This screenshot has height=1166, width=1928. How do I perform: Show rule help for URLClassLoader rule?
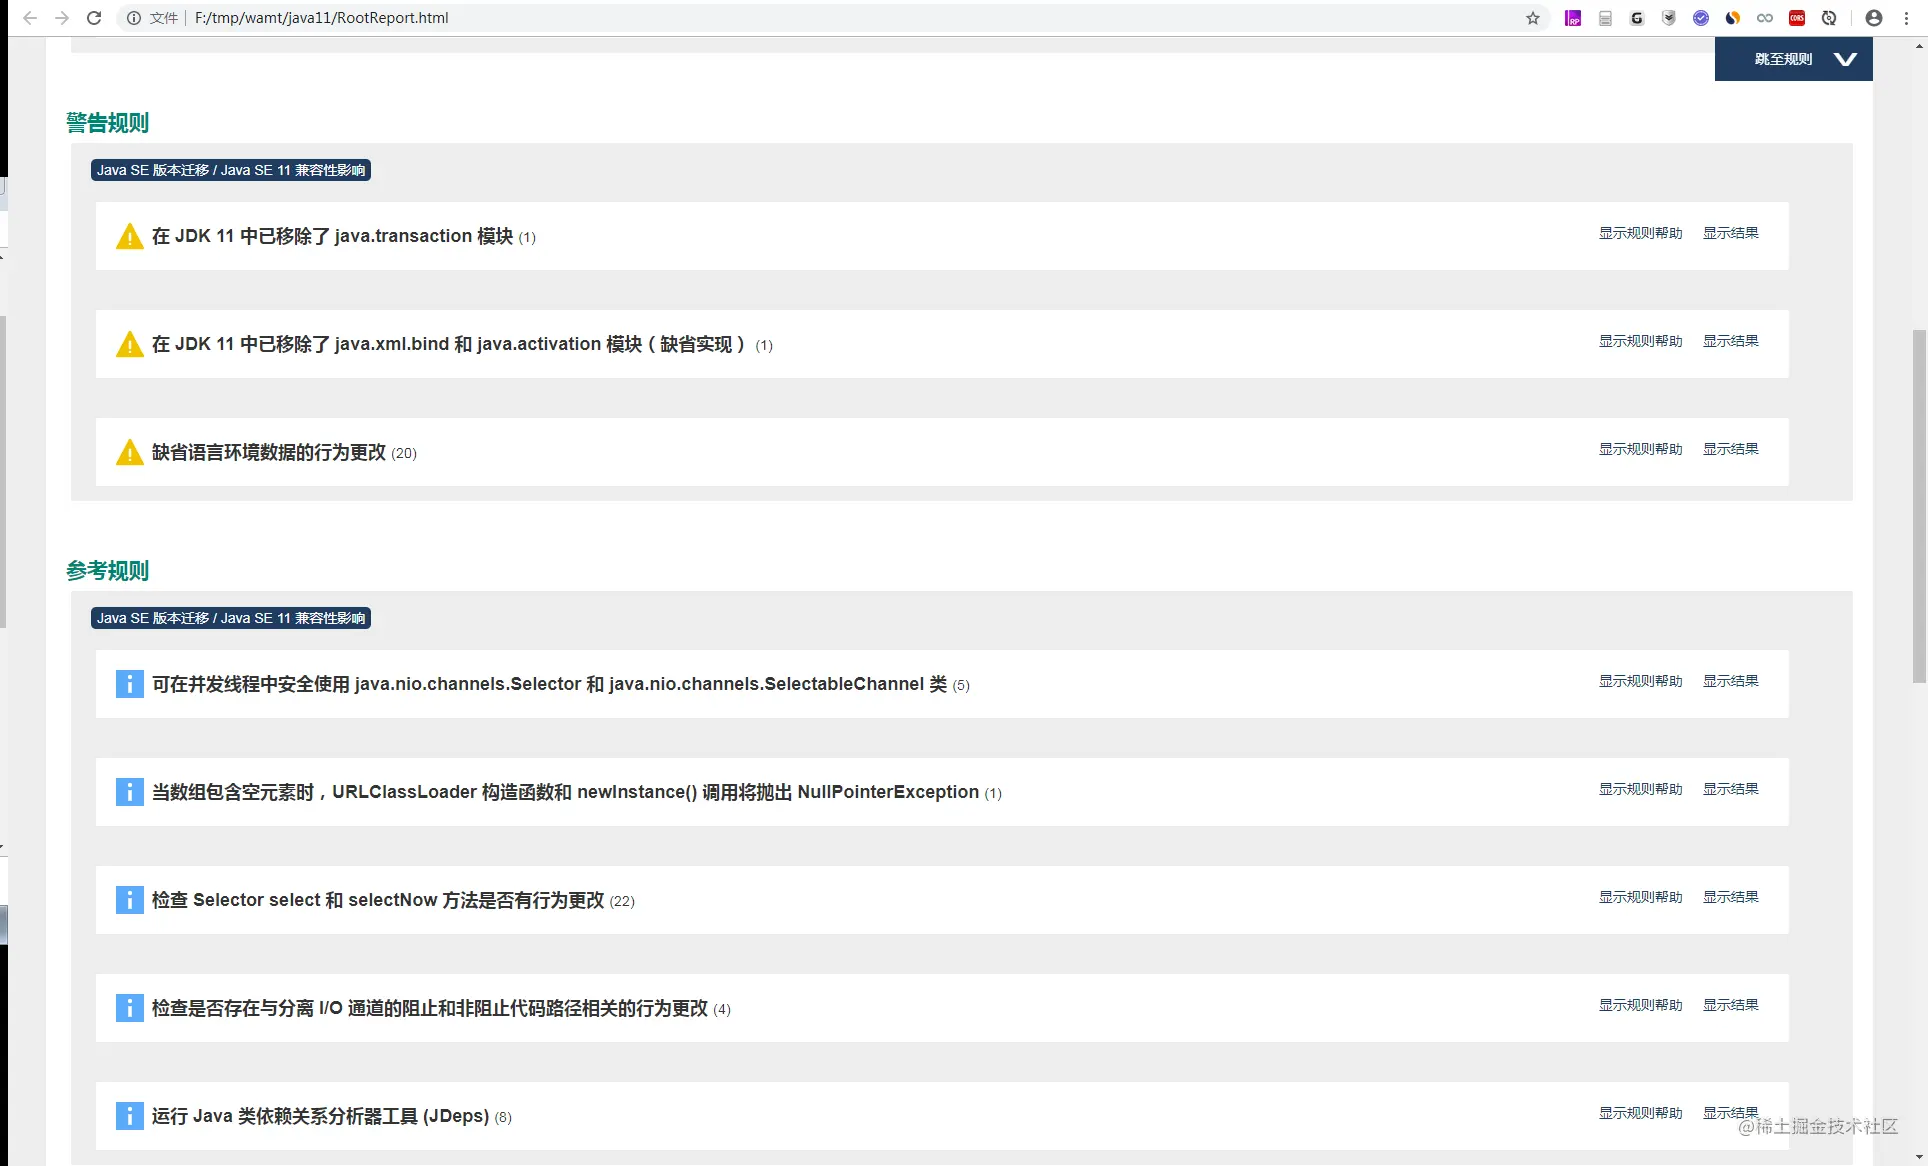1640,789
